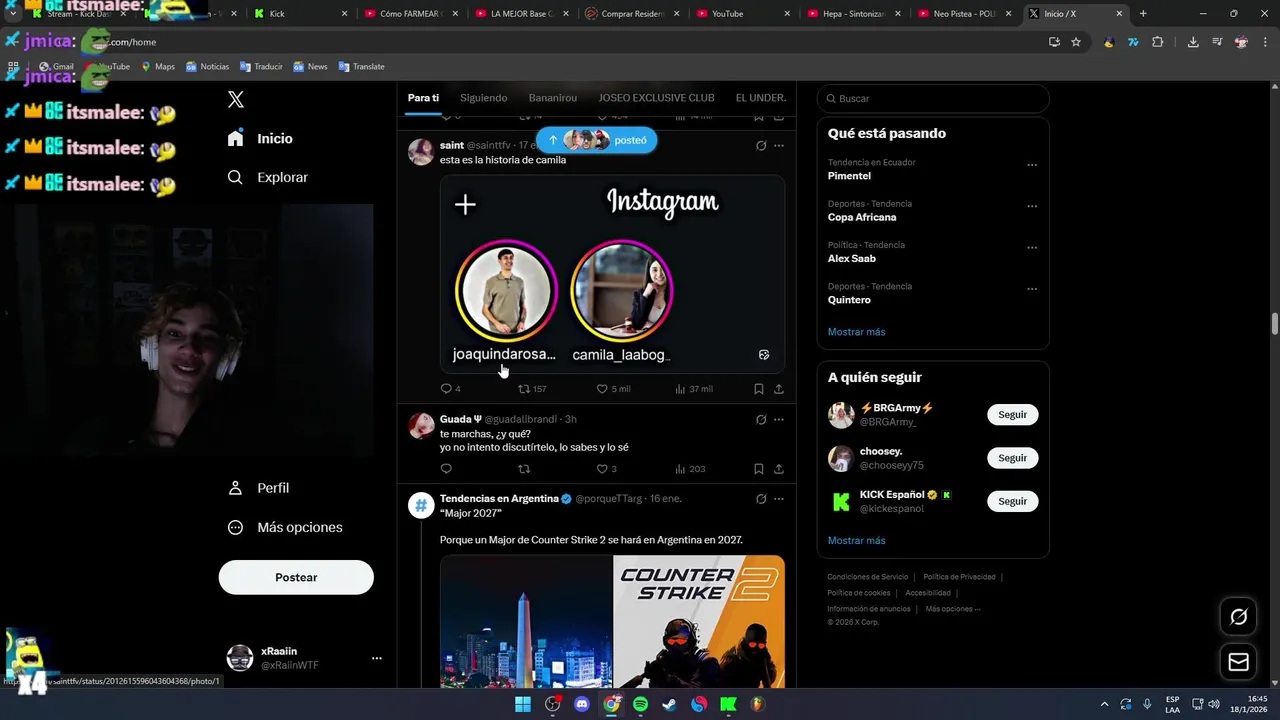Open more options for the Copa Africana trend
The height and width of the screenshot is (720, 1280).
pyautogui.click(x=1032, y=207)
